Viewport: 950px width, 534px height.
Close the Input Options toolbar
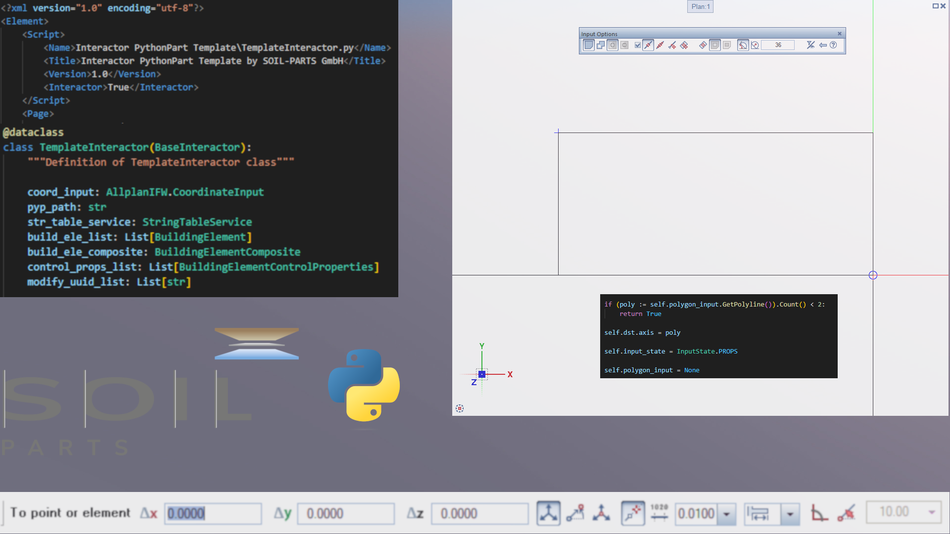840,34
